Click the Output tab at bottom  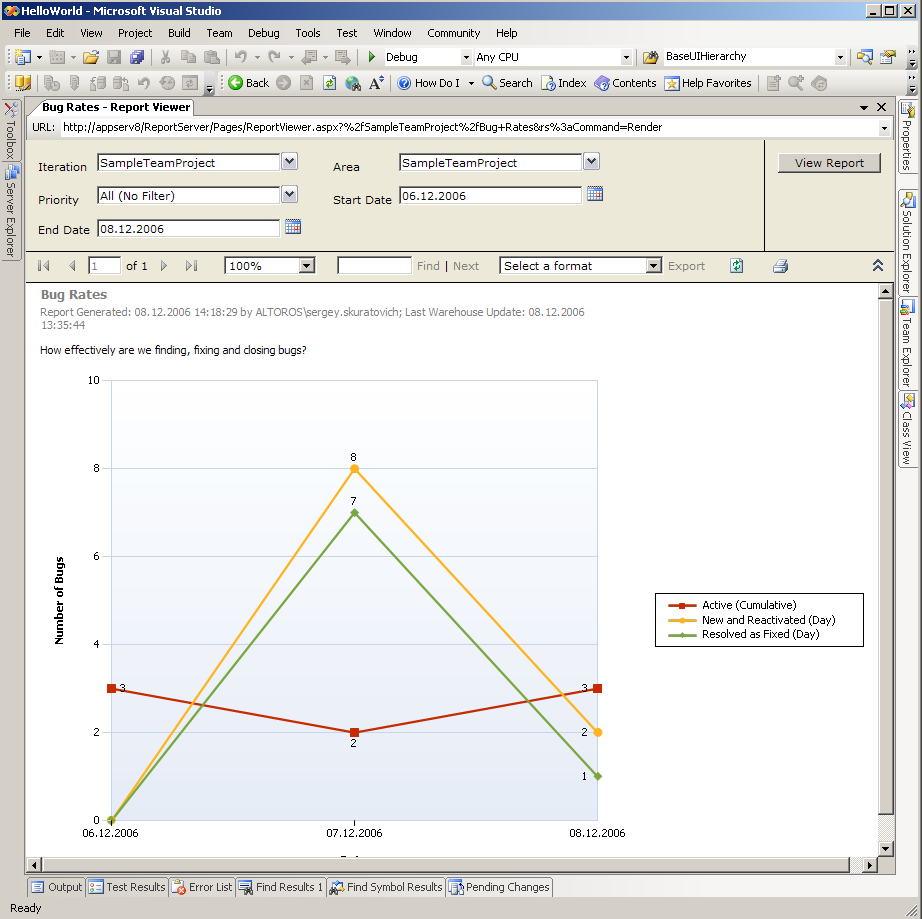[x=56, y=887]
